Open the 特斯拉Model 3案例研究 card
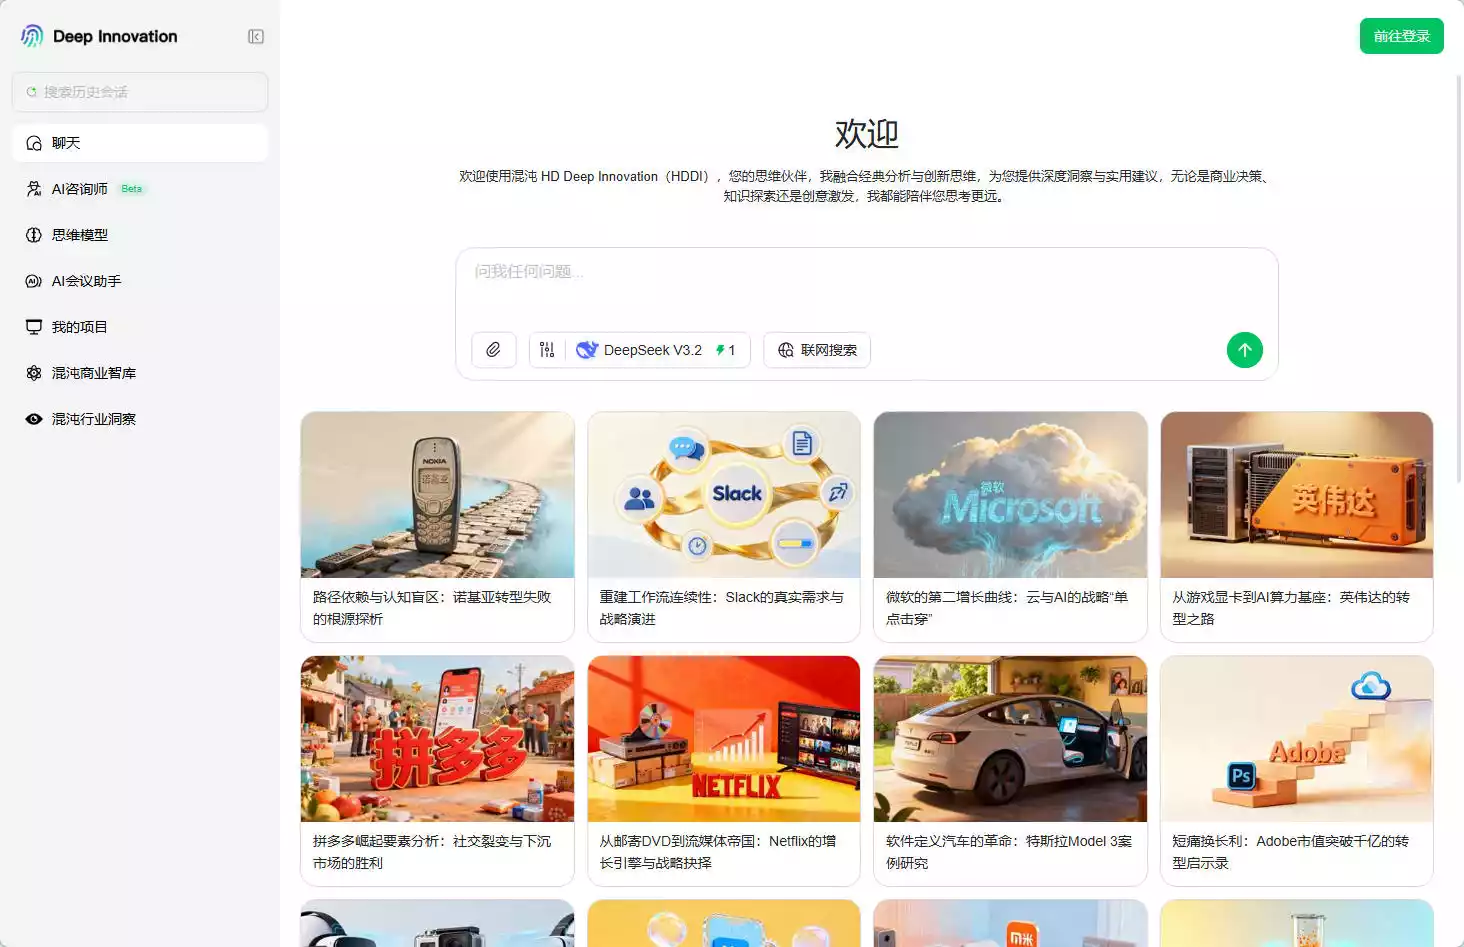Viewport: 1464px width, 947px height. [x=1010, y=771]
